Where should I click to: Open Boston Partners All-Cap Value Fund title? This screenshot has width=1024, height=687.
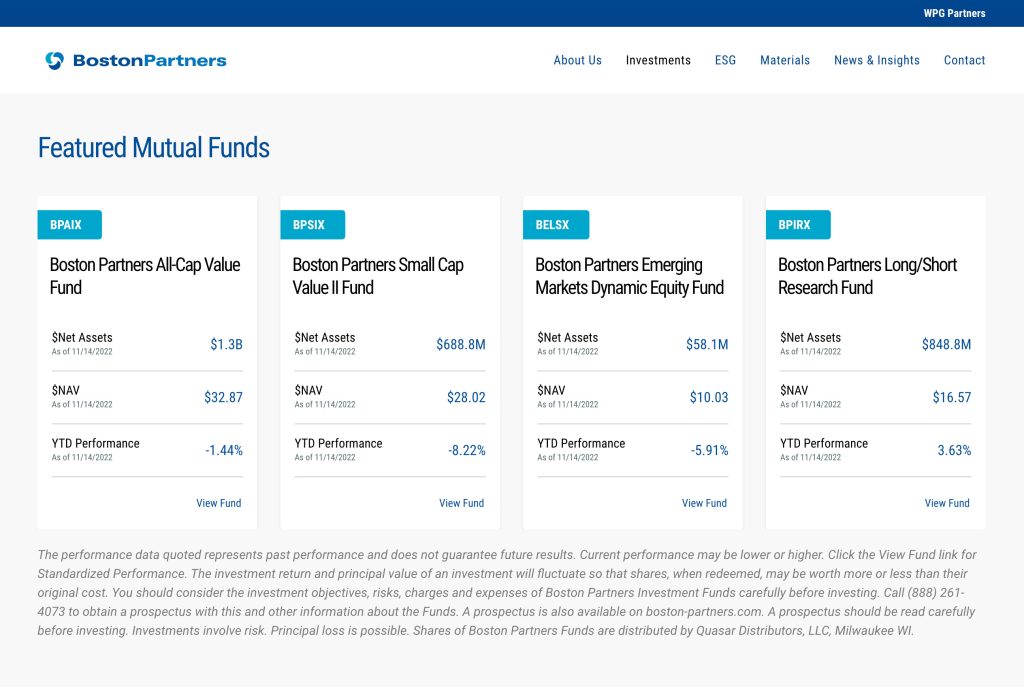point(145,276)
